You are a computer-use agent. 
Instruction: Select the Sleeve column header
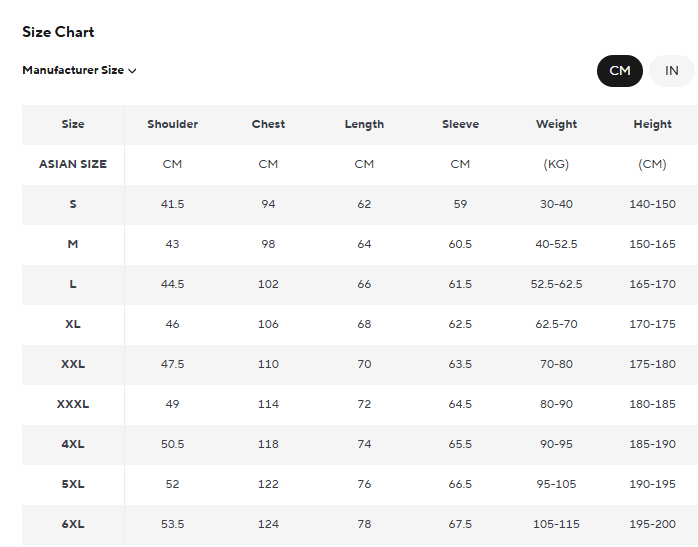pyautogui.click(x=460, y=124)
